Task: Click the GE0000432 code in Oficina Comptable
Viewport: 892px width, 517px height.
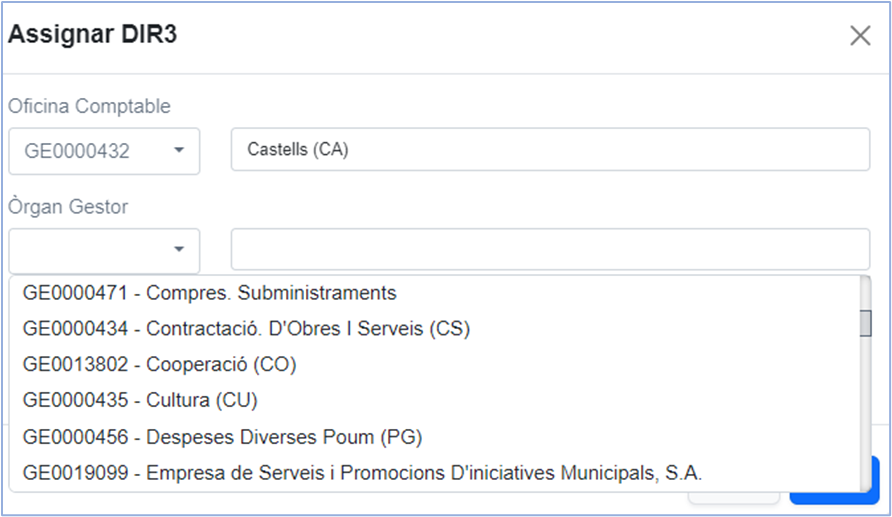Action: pyautogui.click(x=77, y=151)
